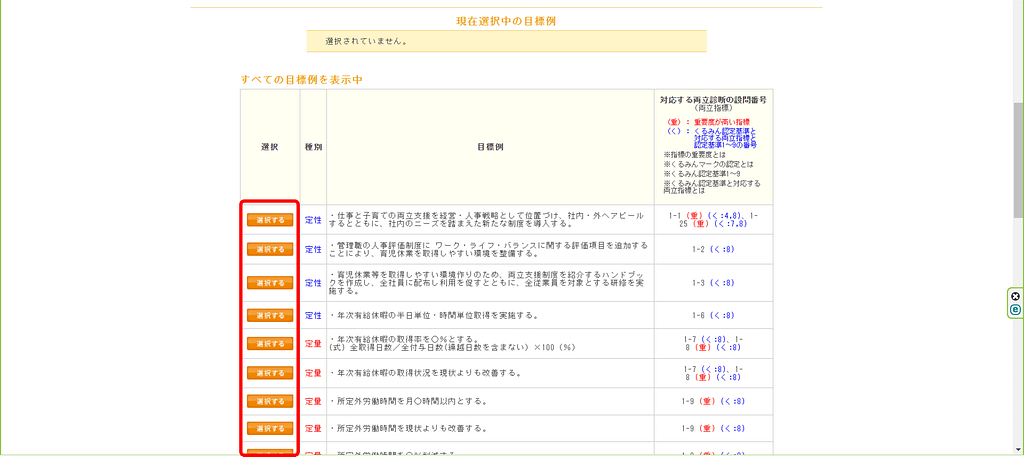
Task: Click the 選択されていません status box
Action: click(x=506, y=41)
